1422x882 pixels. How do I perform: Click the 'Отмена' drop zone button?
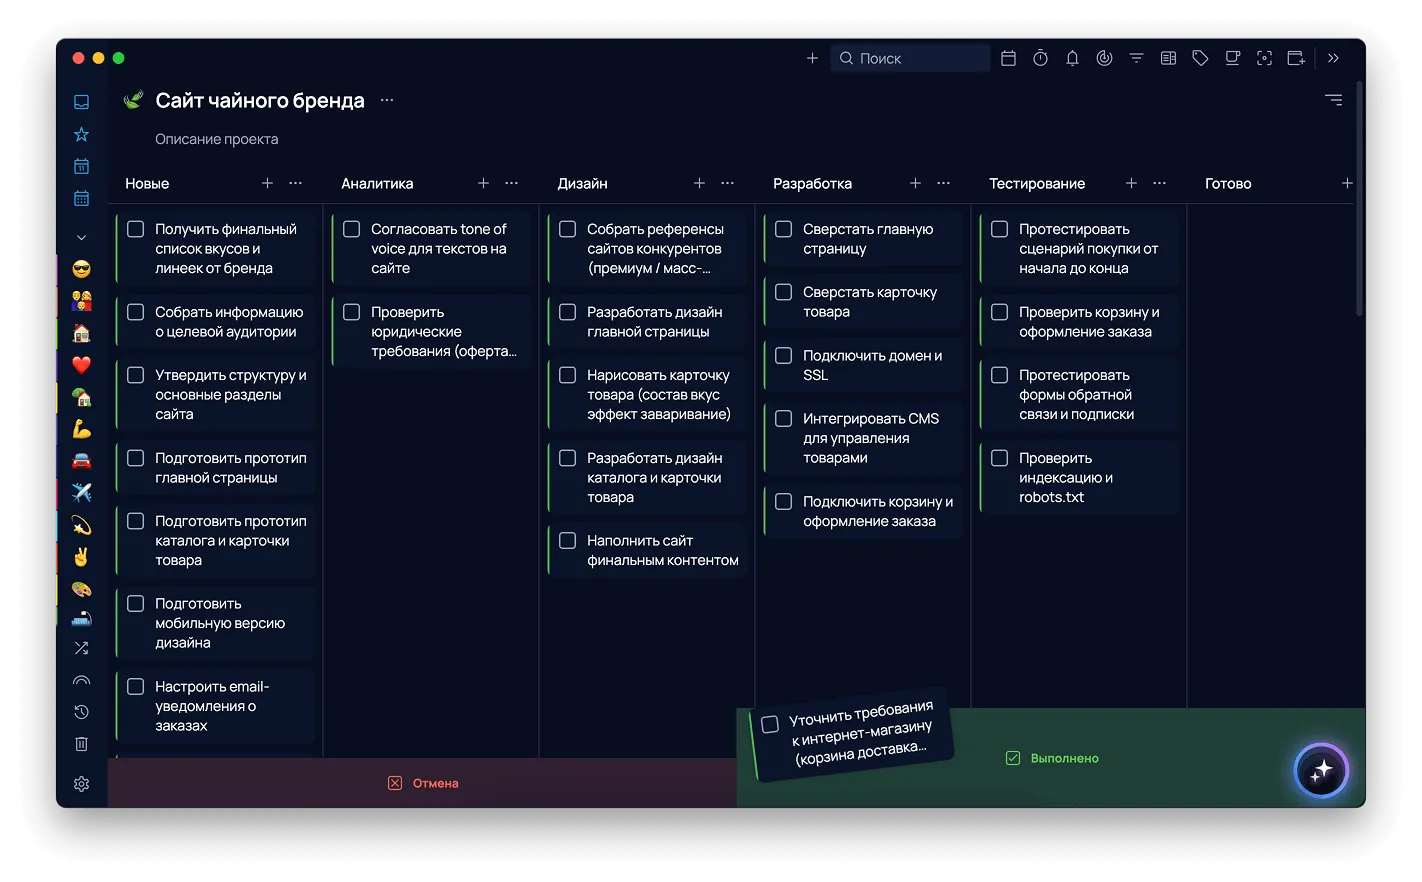(423, 783)
